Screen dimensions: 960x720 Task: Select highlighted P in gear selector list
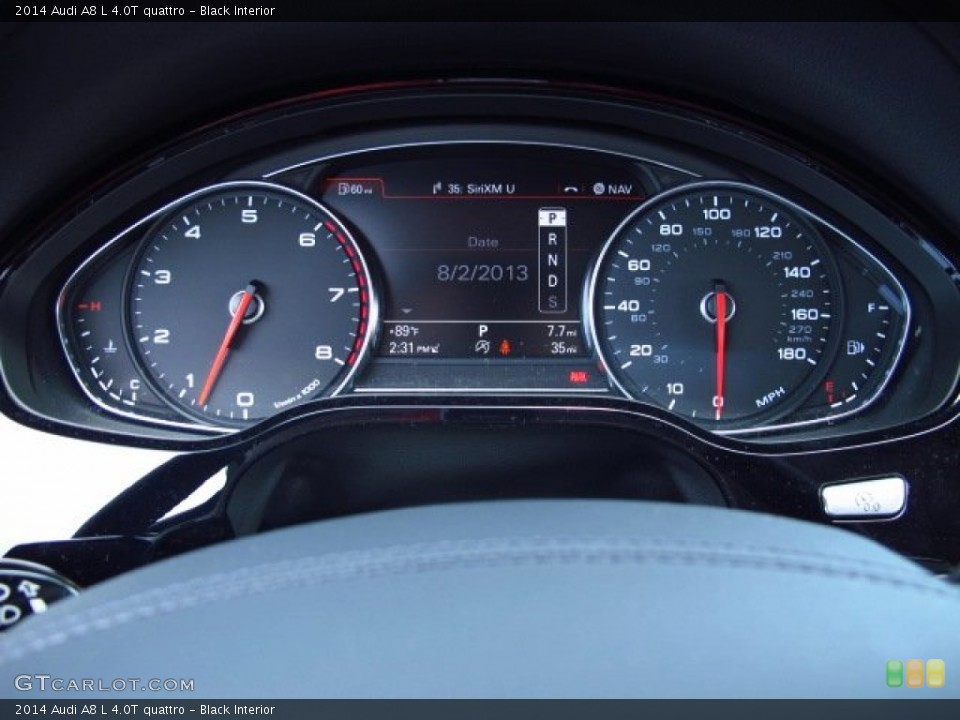(x=552, y=218)
